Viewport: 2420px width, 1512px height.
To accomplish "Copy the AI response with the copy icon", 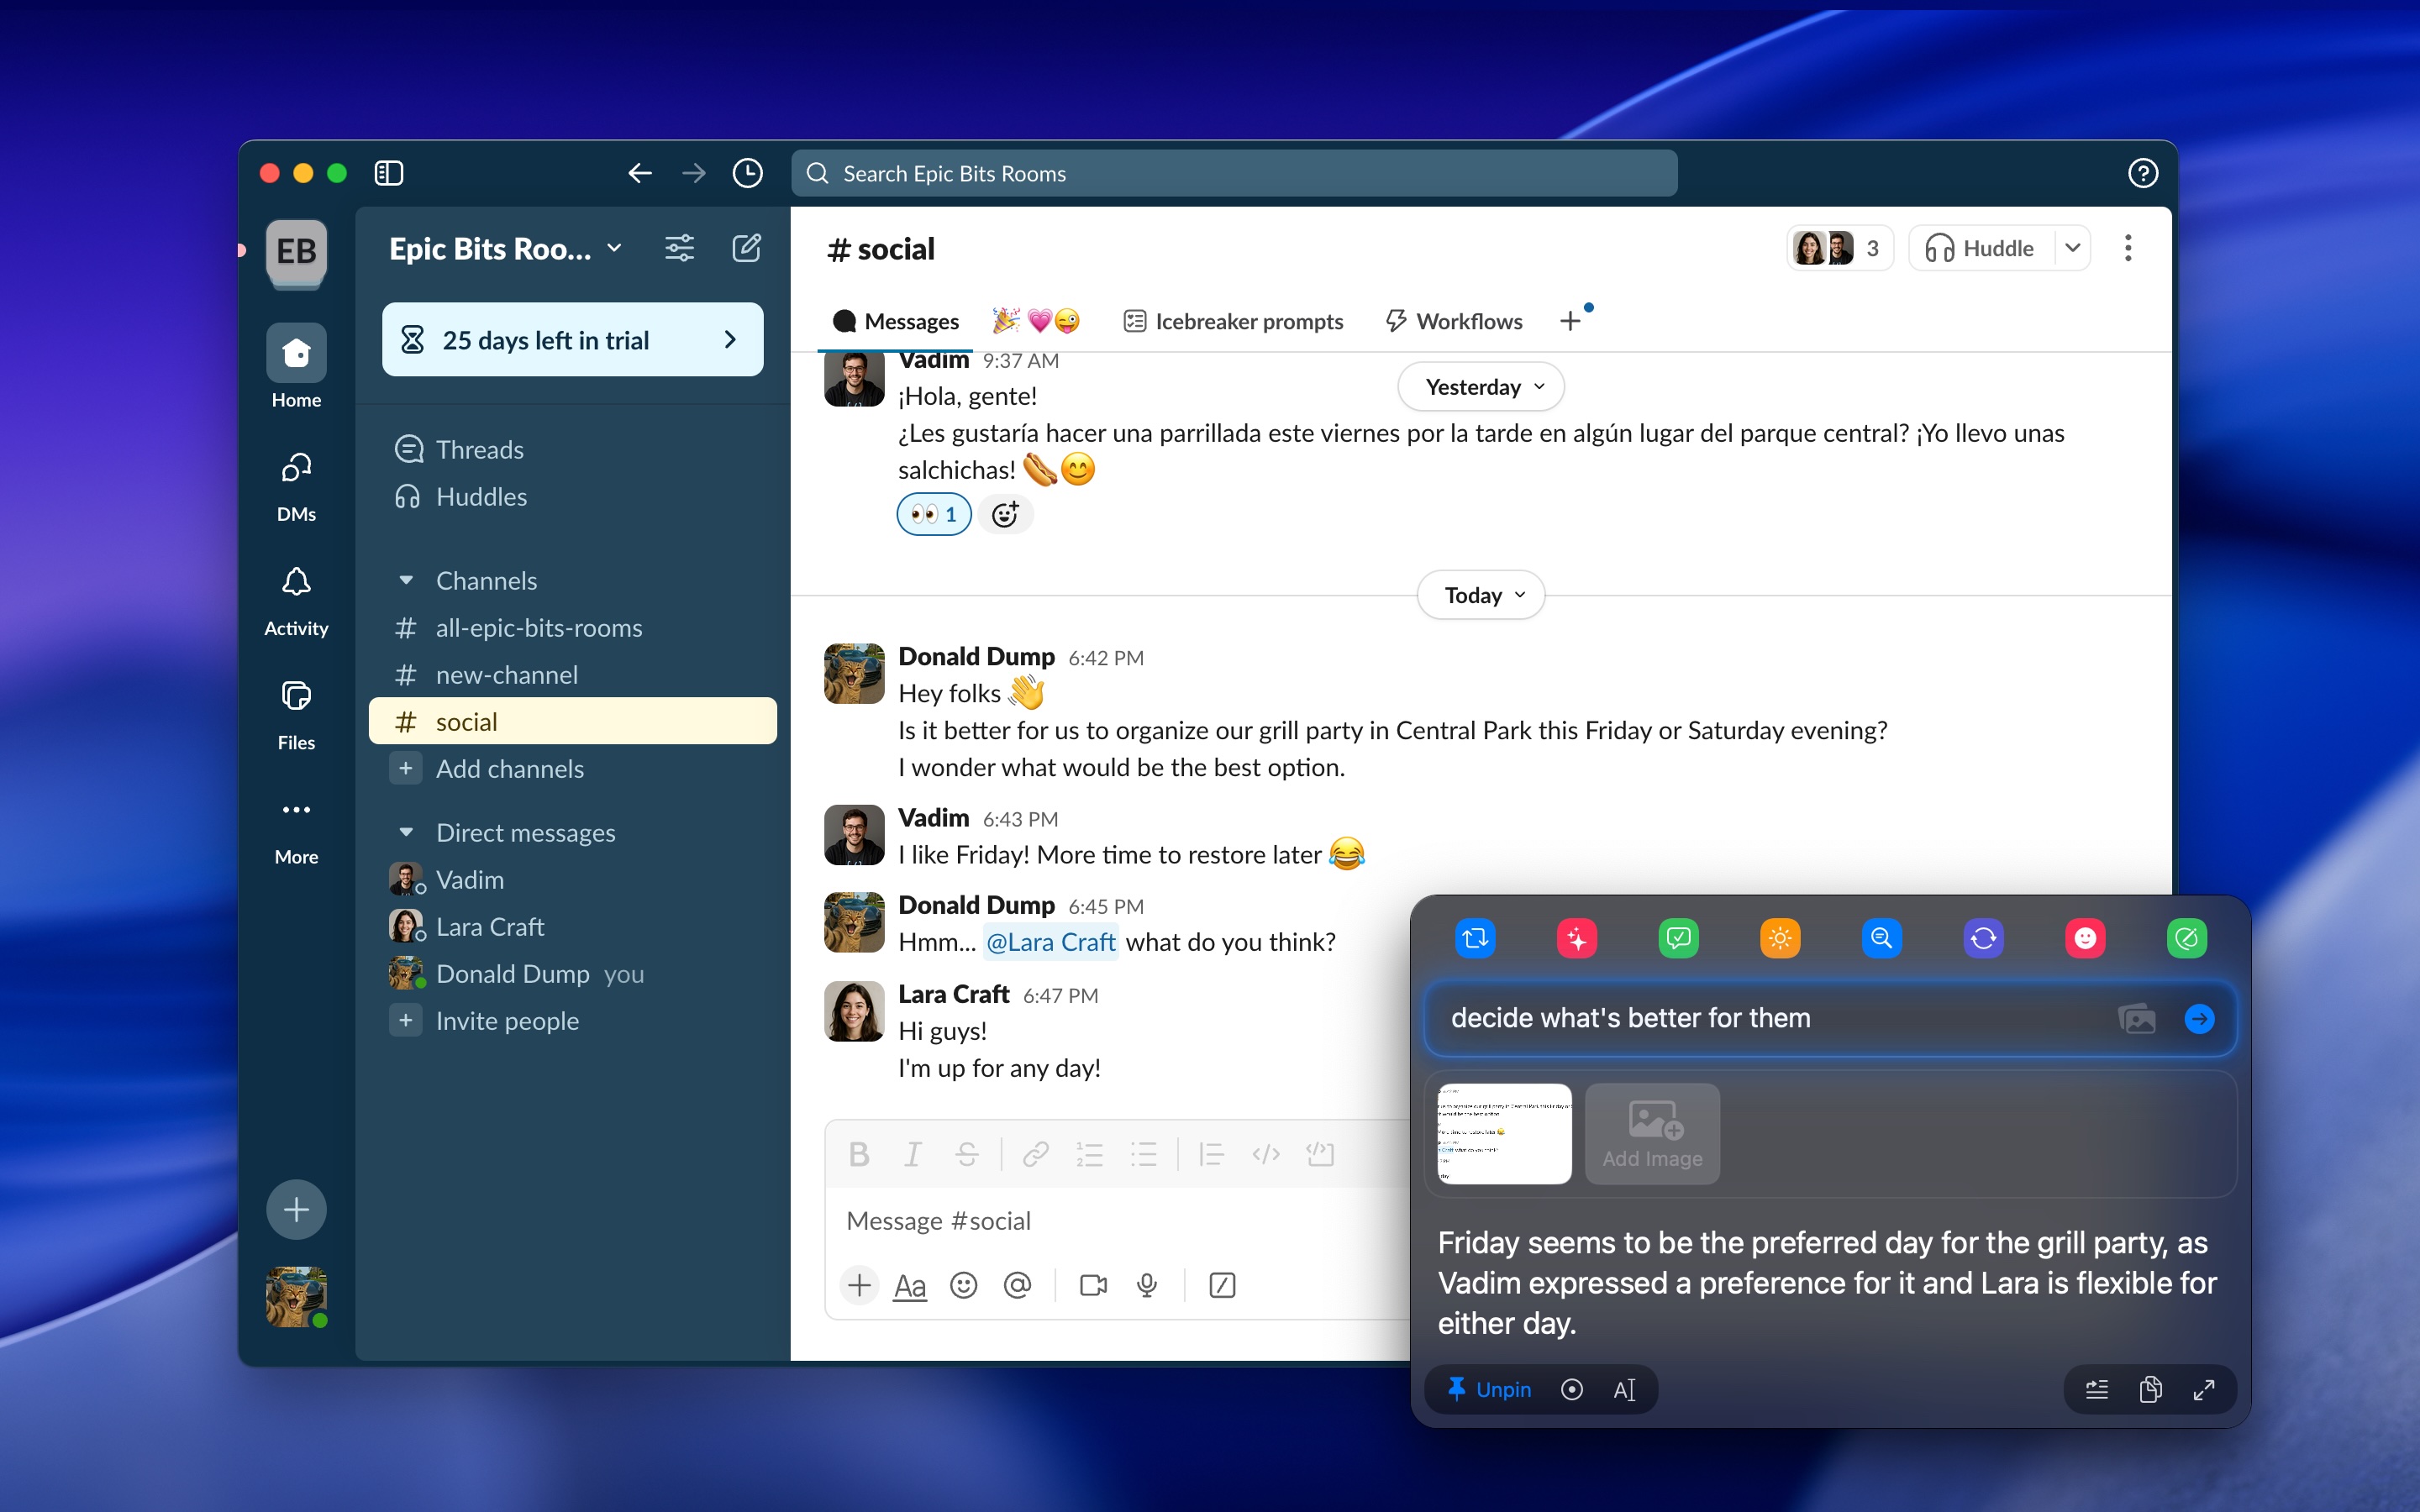I will (2150, 1389).
